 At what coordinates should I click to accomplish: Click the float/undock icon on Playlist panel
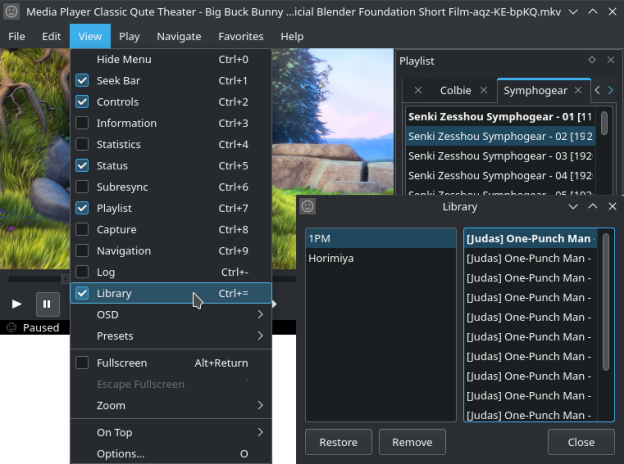click(x=592, y=61)
